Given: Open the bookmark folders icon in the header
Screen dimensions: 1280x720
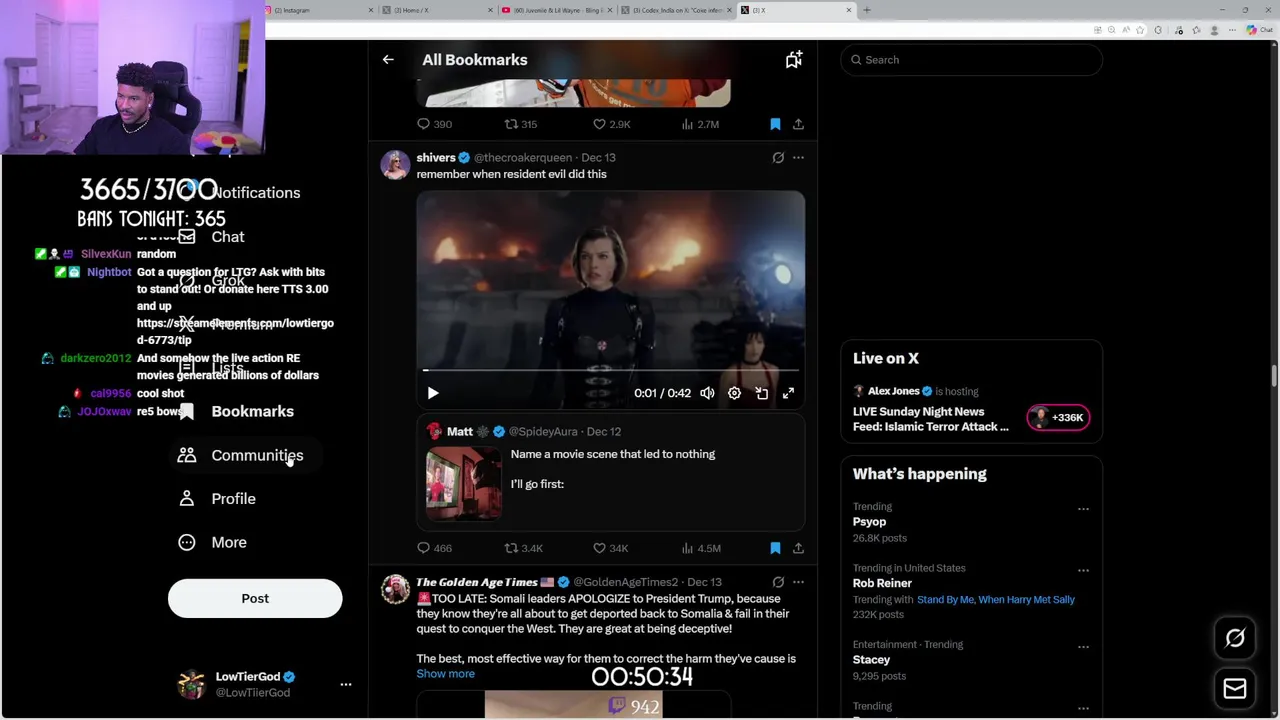Looking at the screenshot, I should click(794, 60).
